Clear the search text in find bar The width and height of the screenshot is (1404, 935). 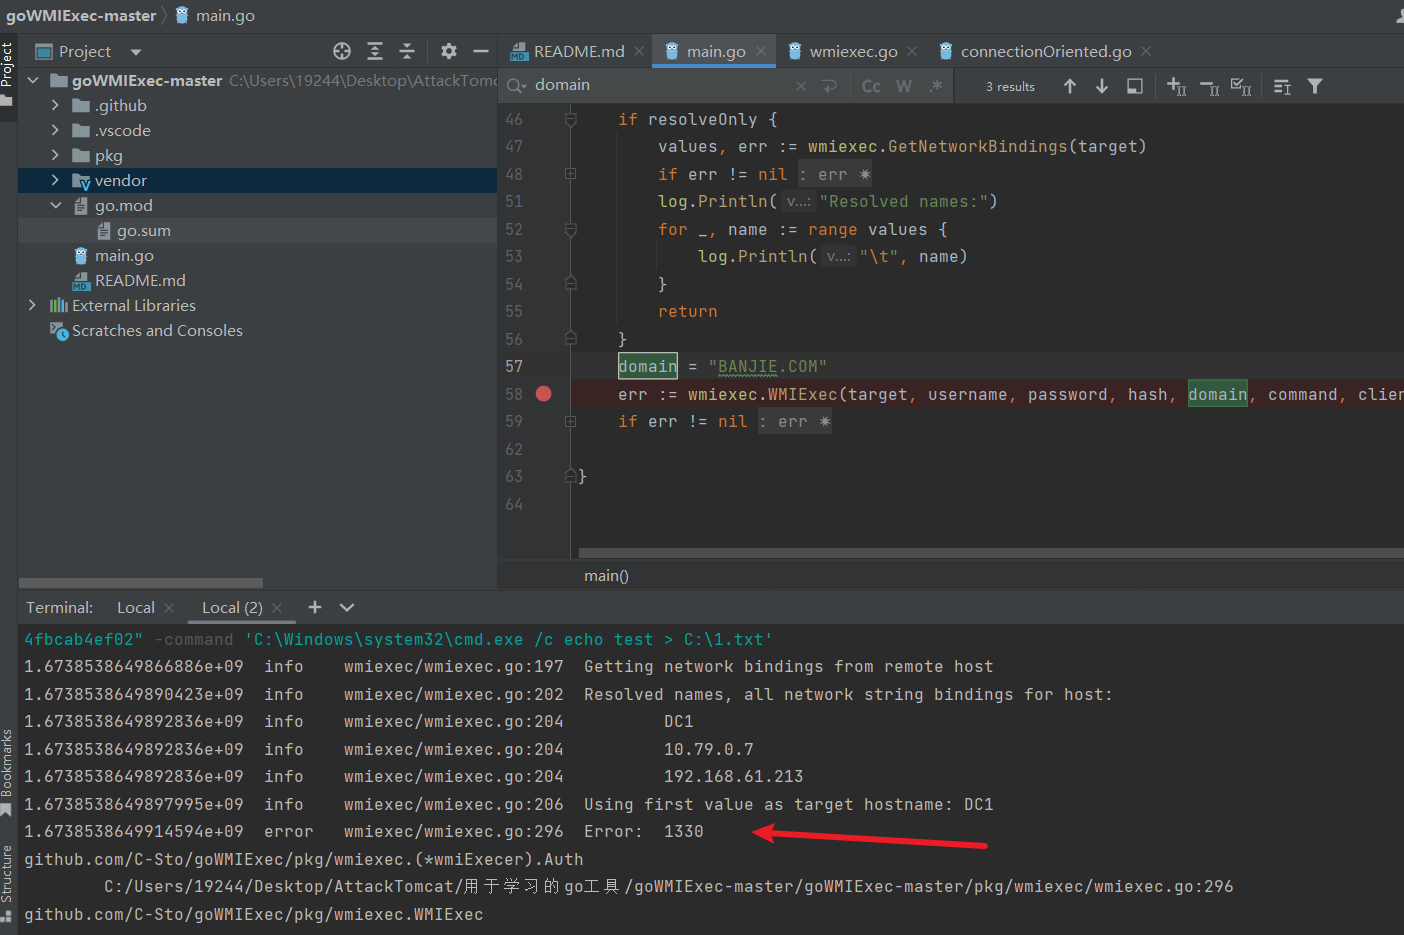click(801, 86)
